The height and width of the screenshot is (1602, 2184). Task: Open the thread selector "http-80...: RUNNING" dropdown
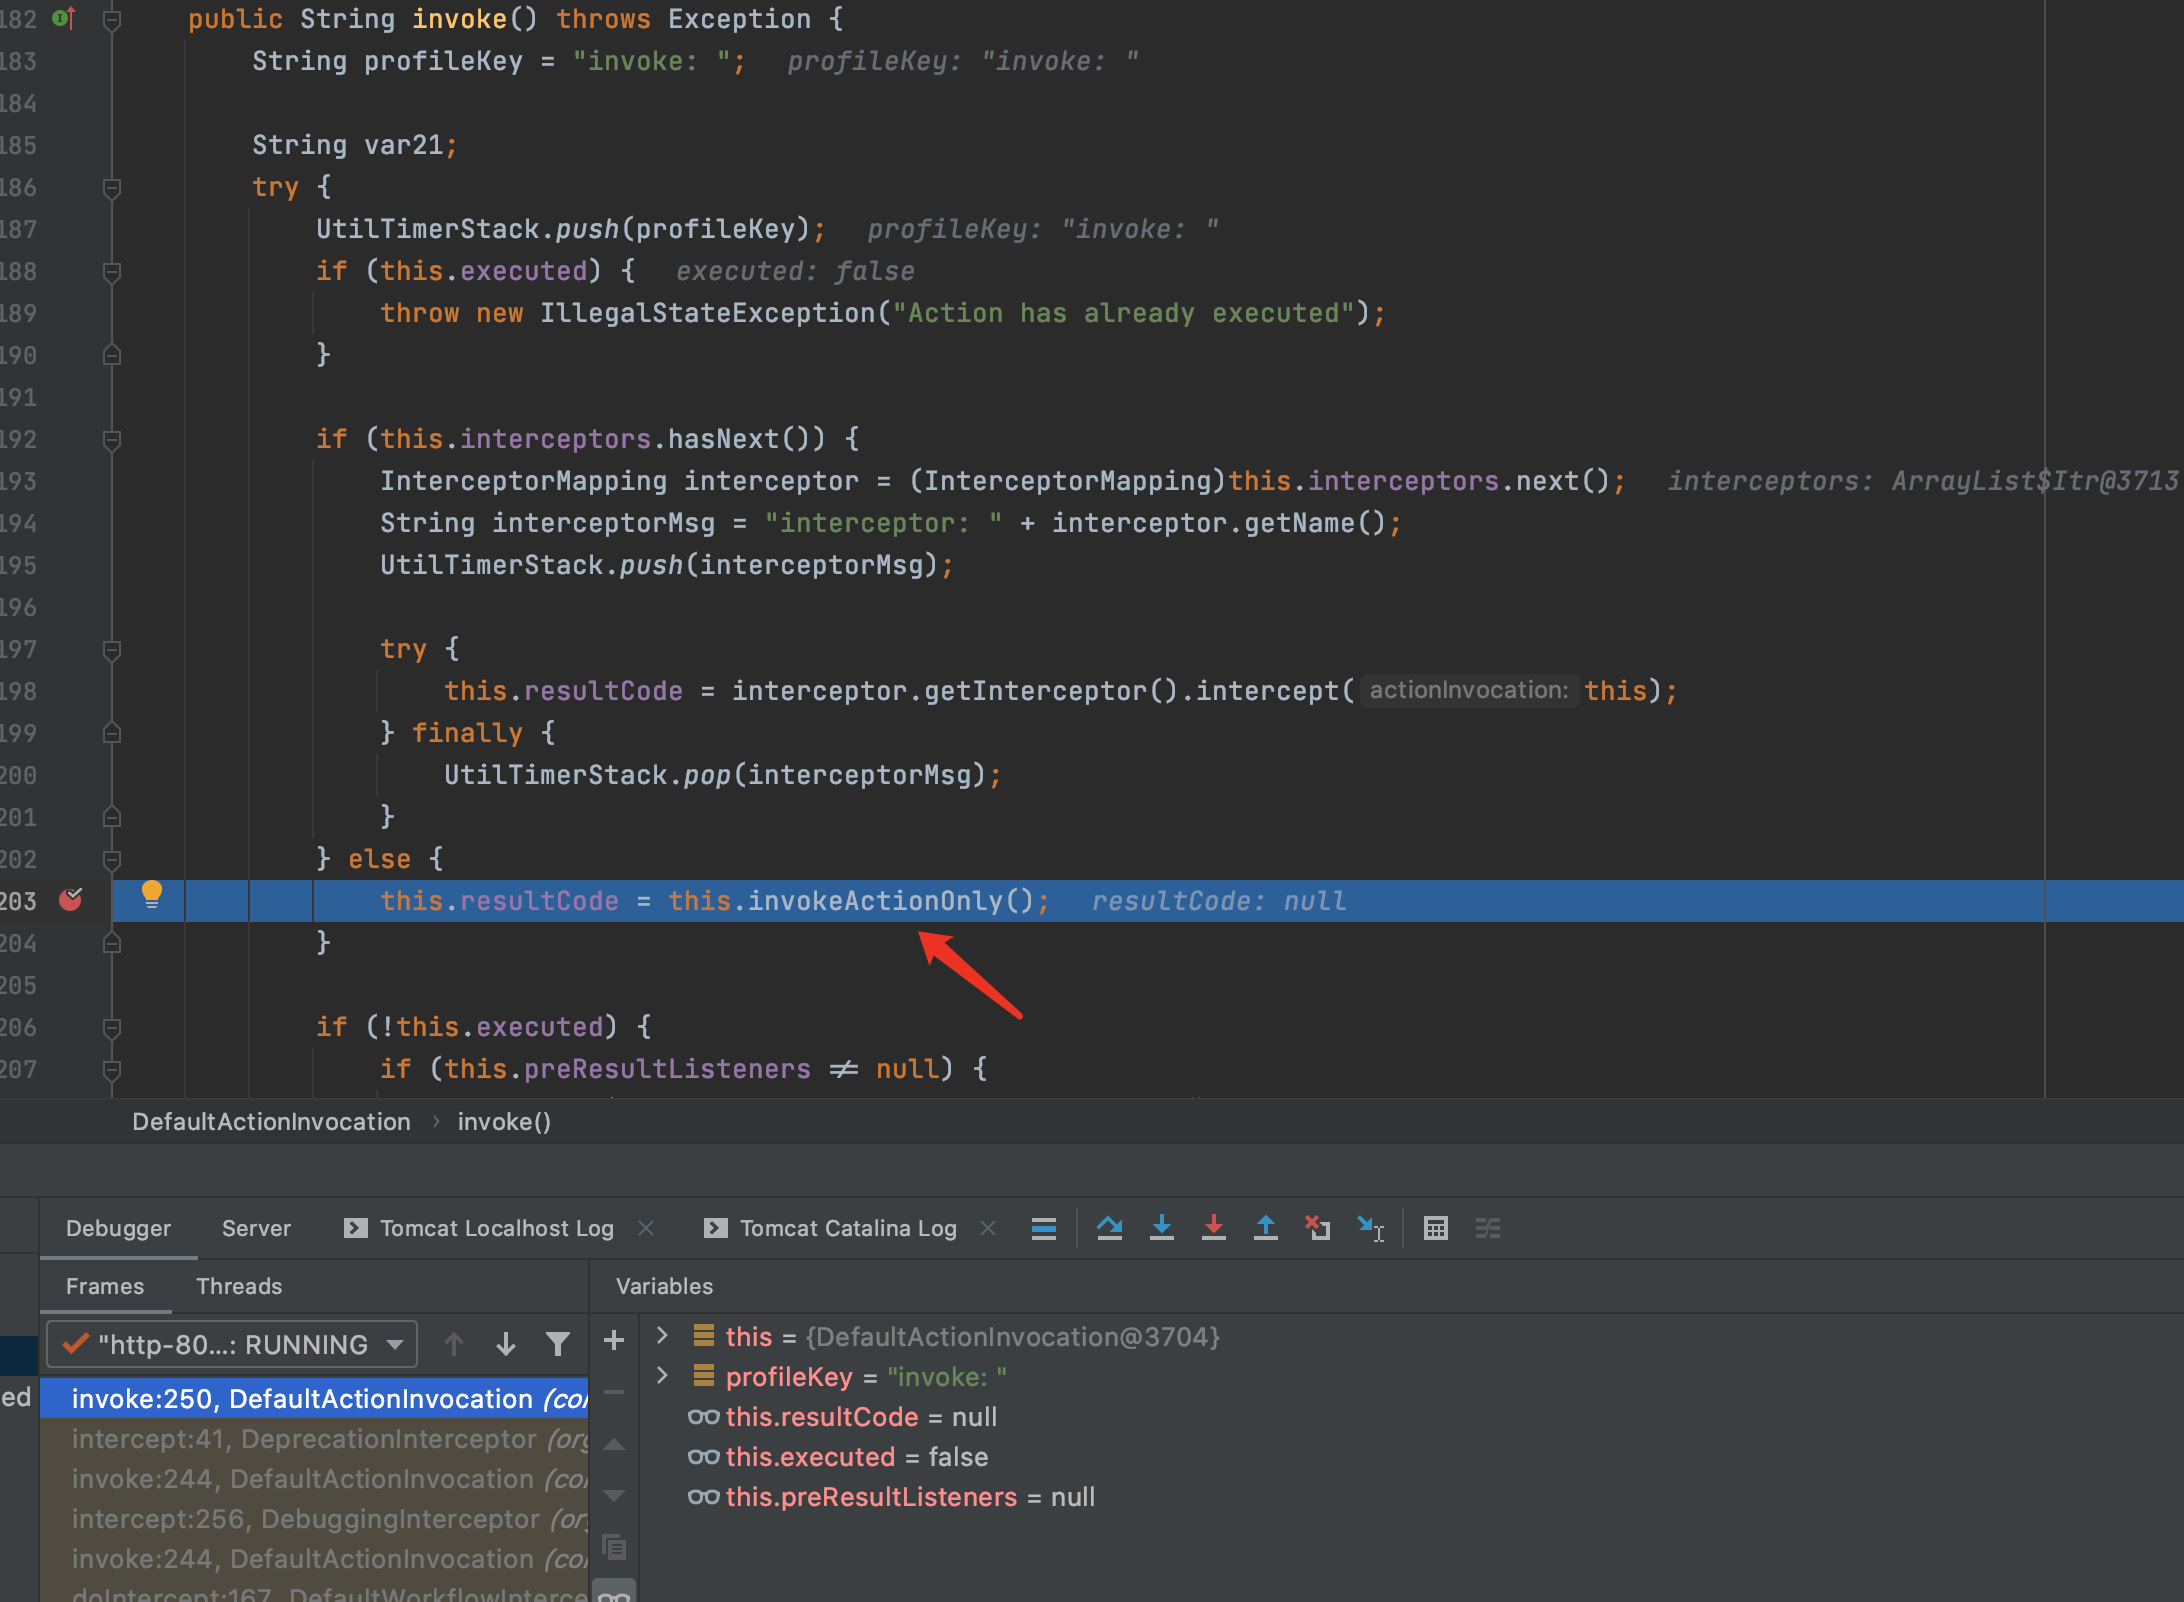click(x=232, y=1345)
